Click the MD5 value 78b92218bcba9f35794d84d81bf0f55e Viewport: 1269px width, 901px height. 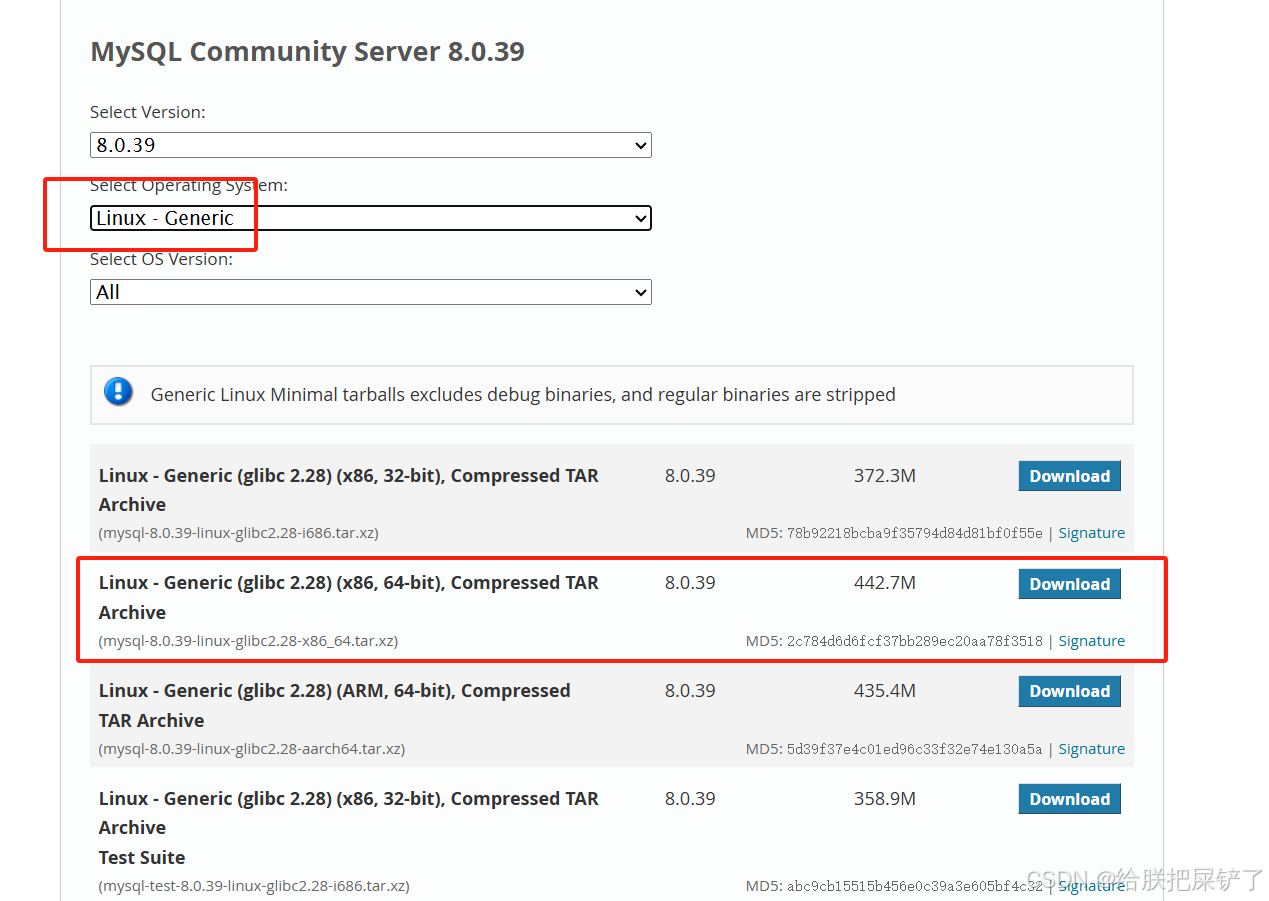coord(915,533)
